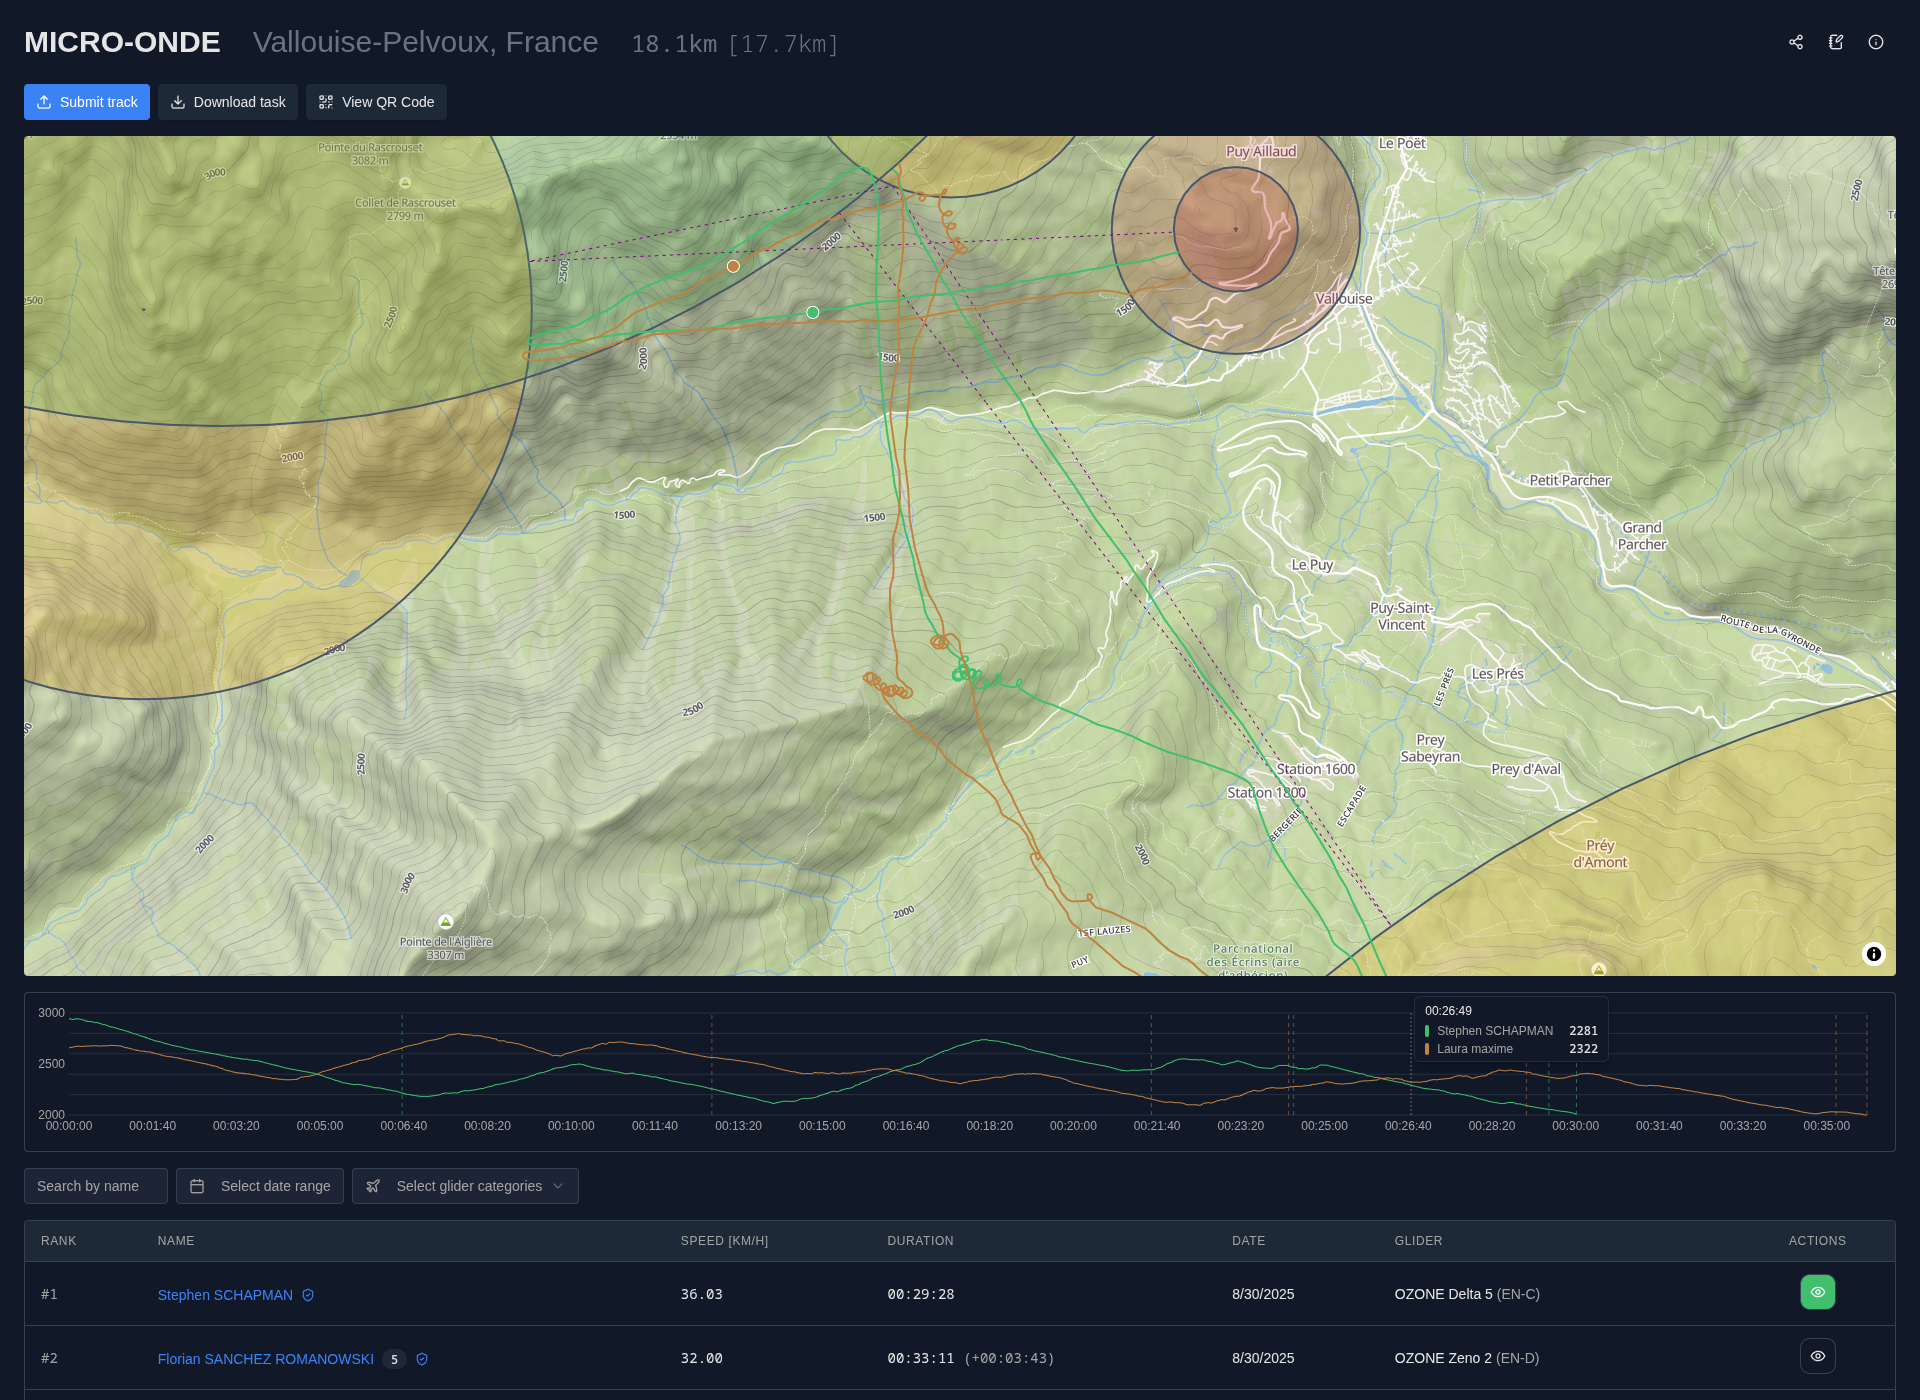The width and height of the screenshot is (1920, 1400).
Task: Open the notebook edit icon
Action: pos(1836,42)
